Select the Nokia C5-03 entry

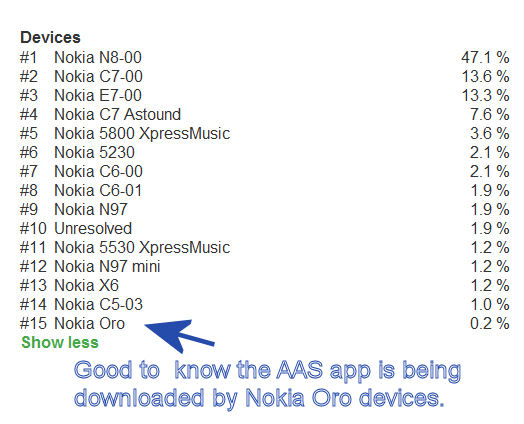[98, 305]
